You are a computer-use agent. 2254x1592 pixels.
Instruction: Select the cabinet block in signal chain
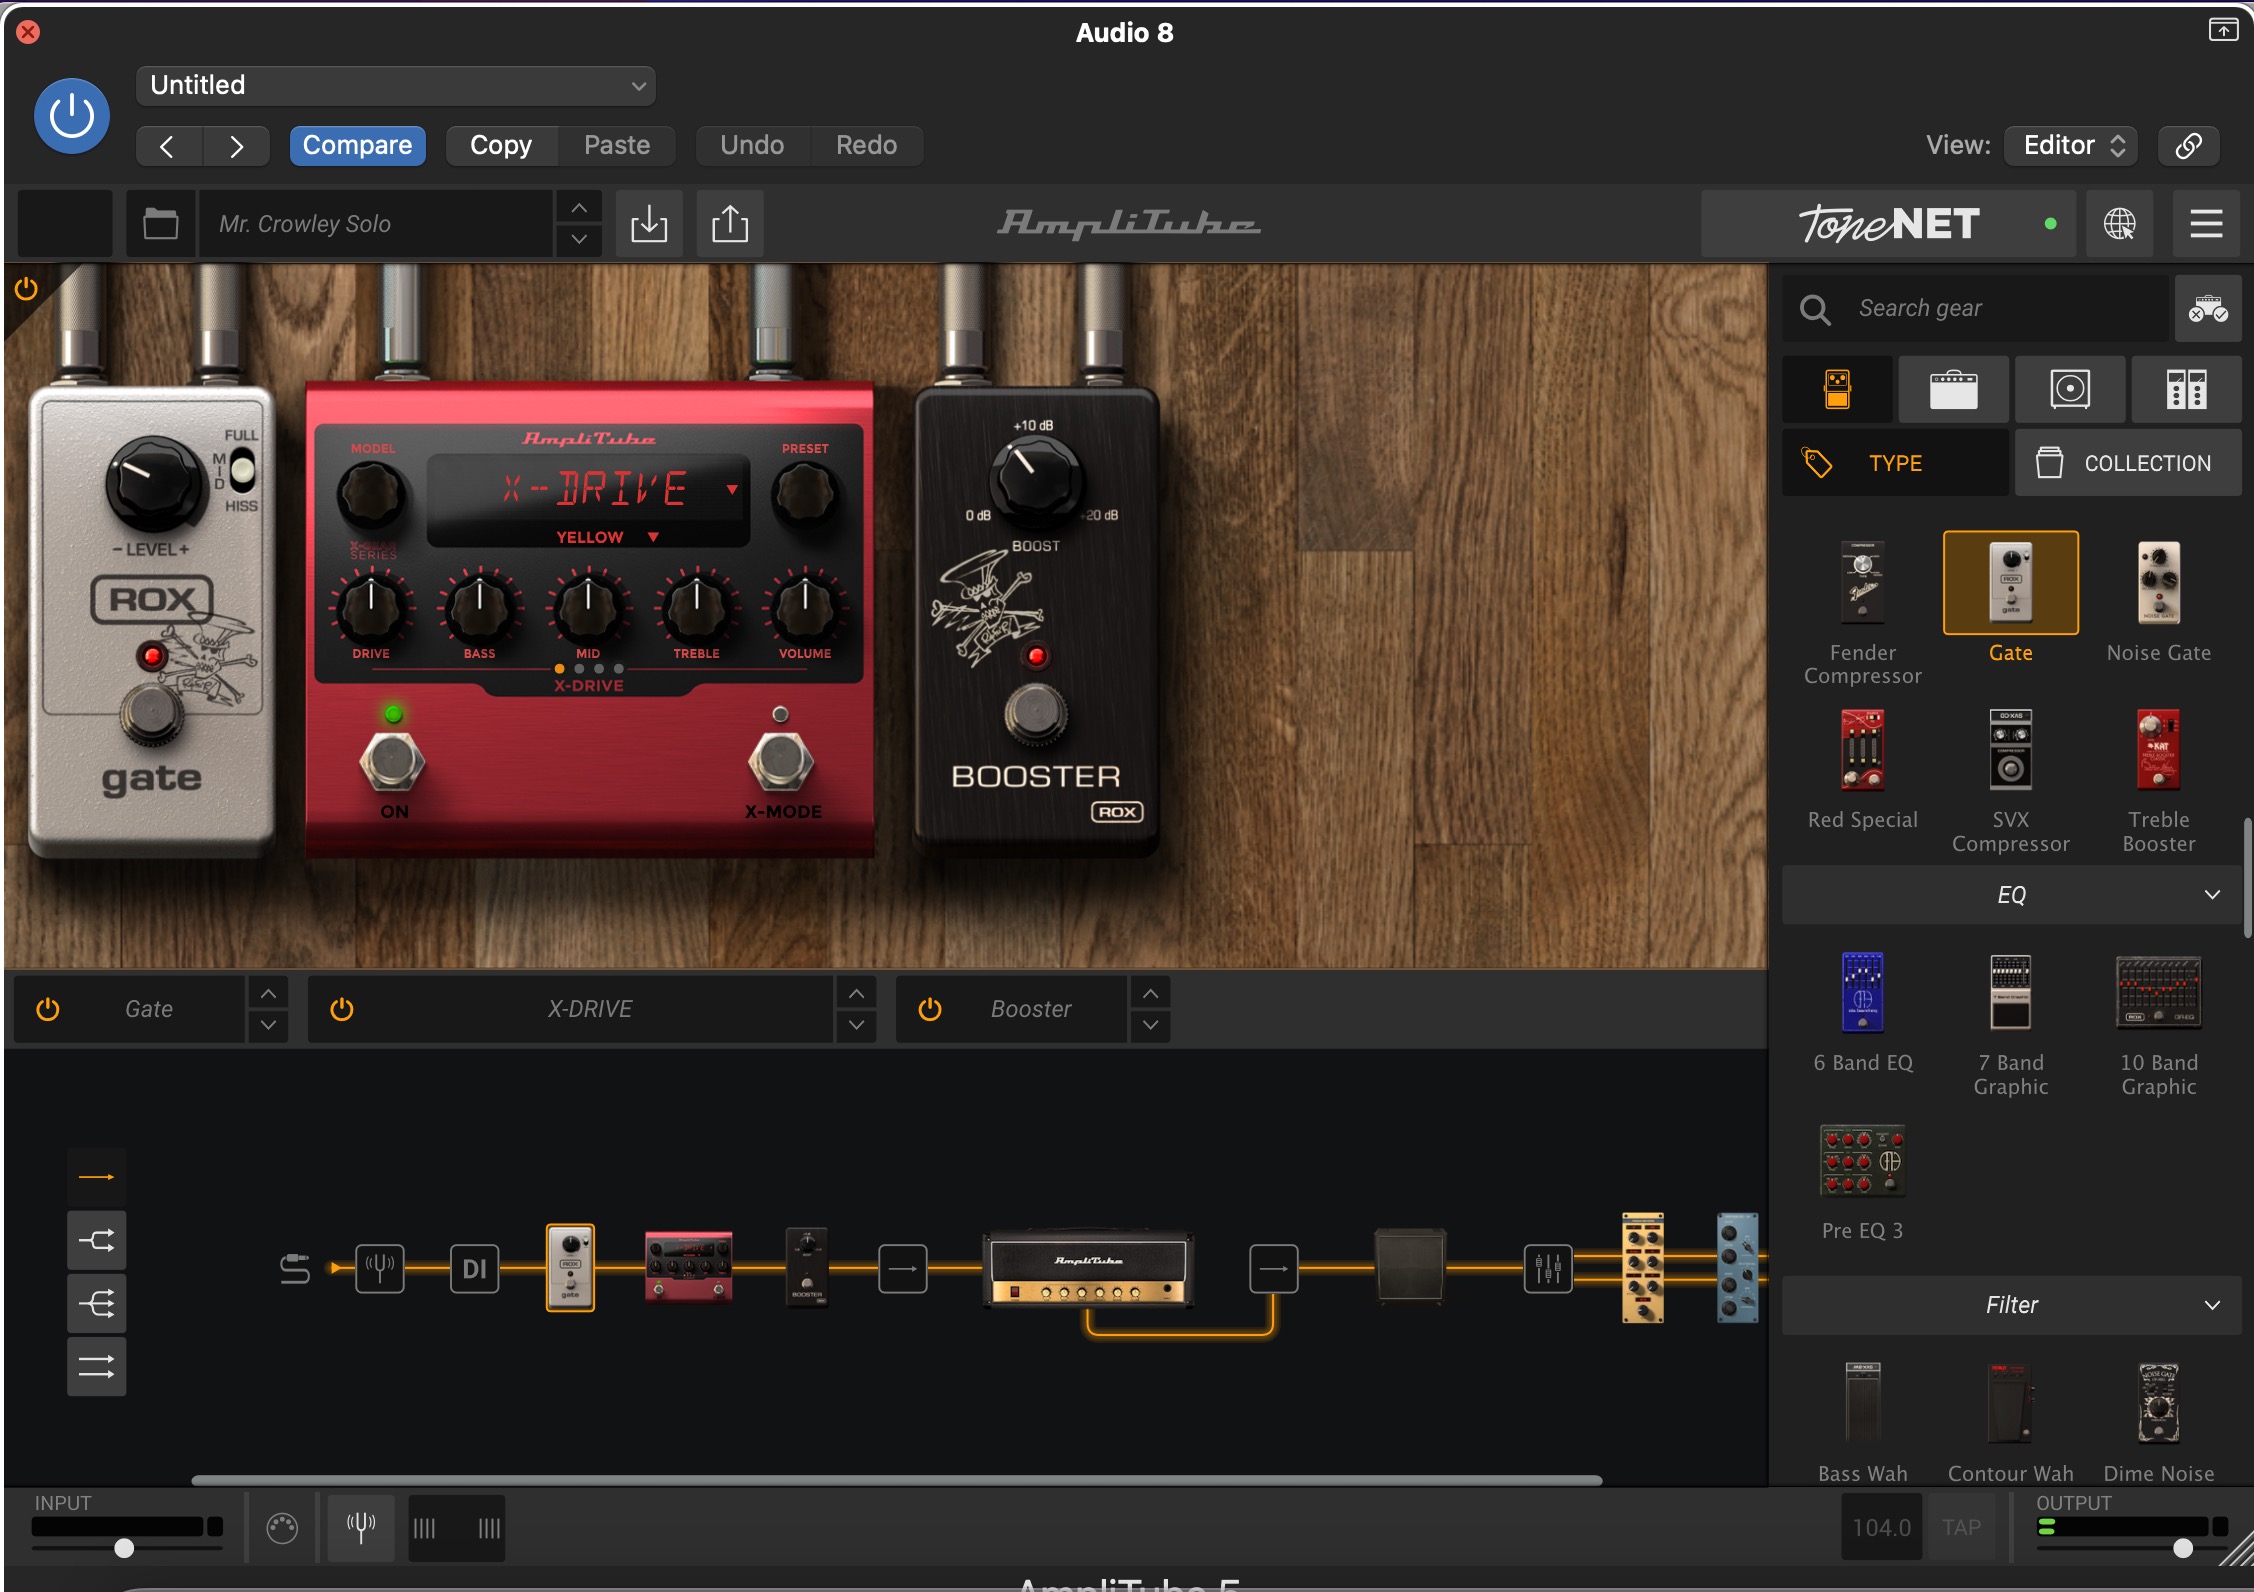click(x=1409, y=1265)
